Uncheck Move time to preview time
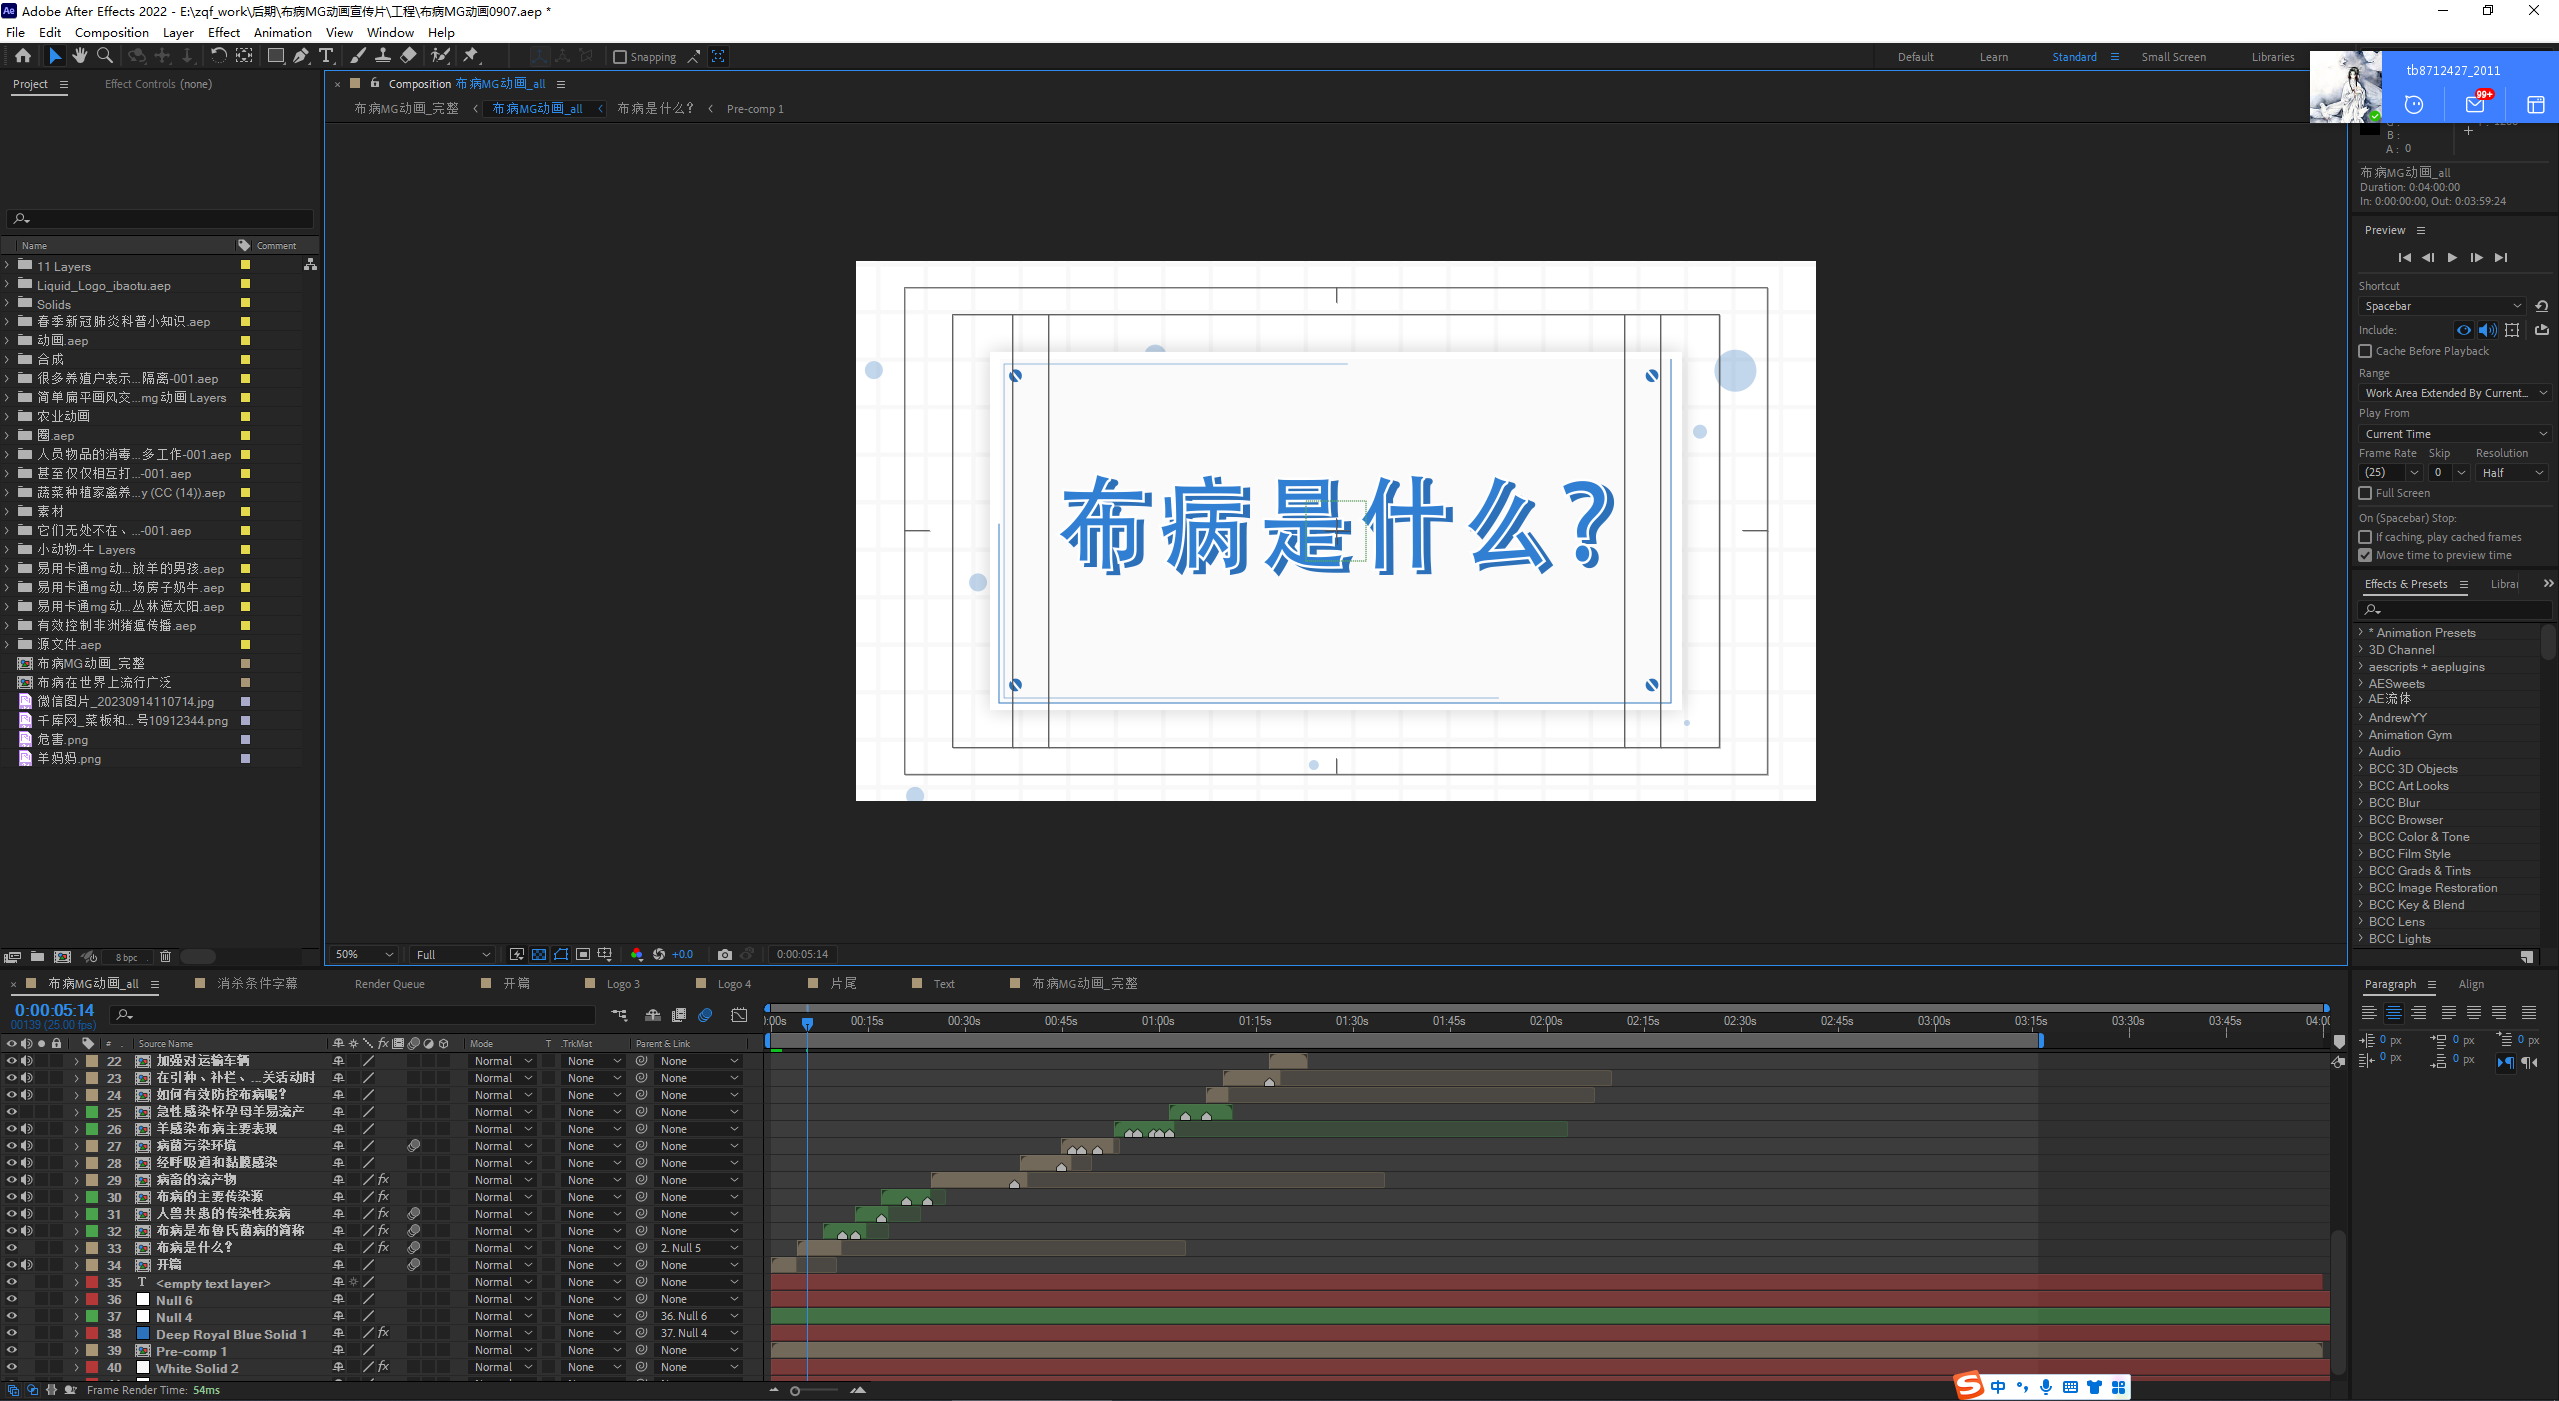Screen dimensions: 2559x1401 pos(2365,555)
